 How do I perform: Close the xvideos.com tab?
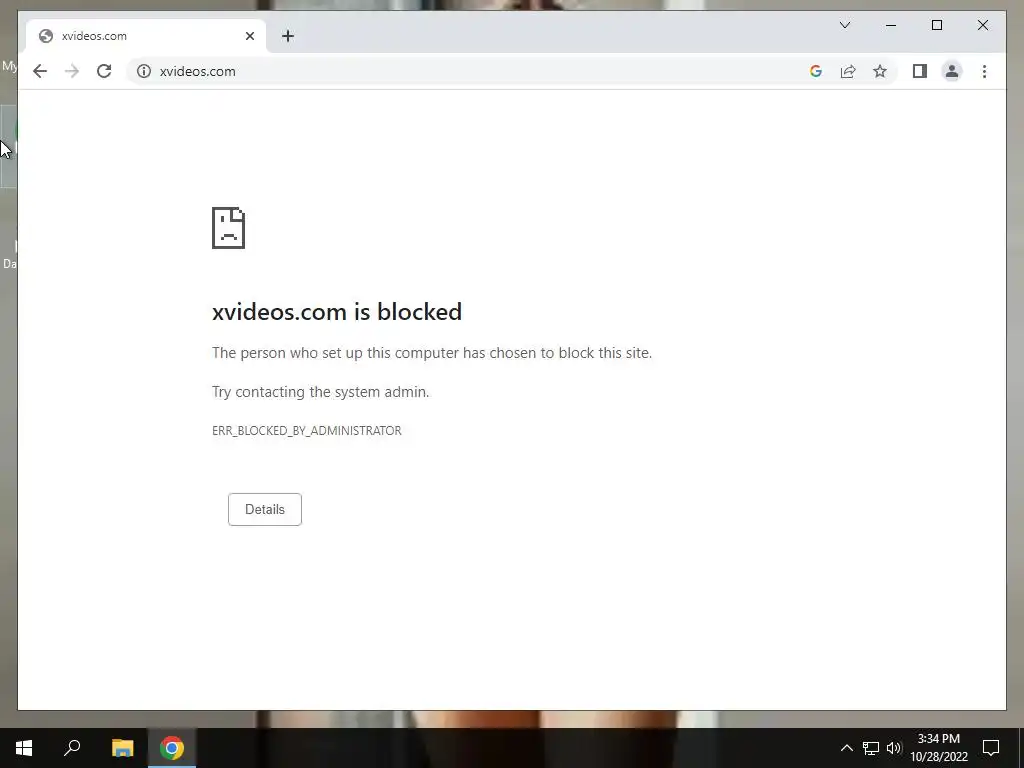coord(249,36)
